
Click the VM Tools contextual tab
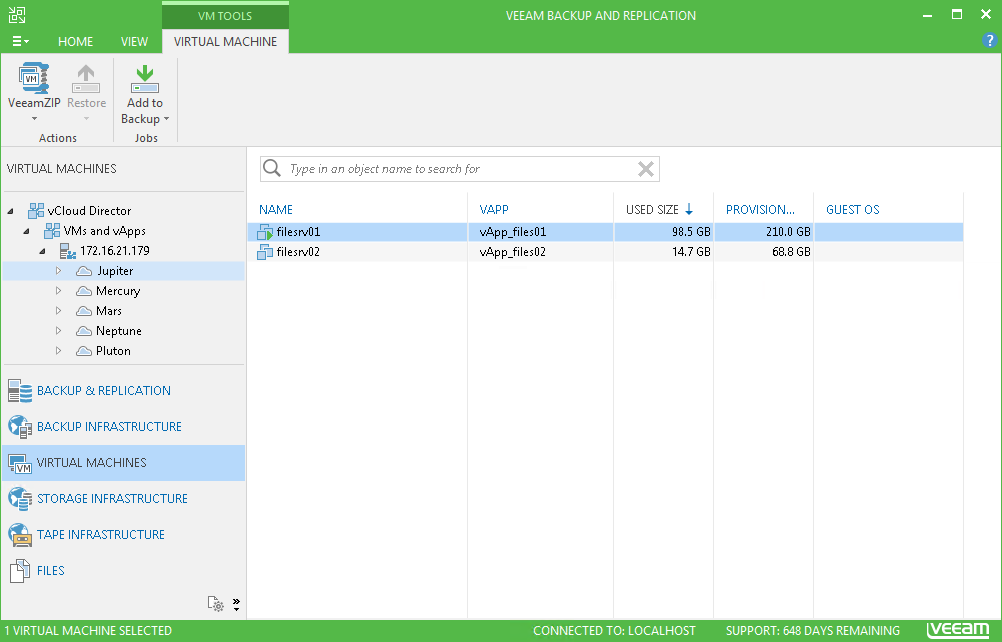(x=225, y=15)
